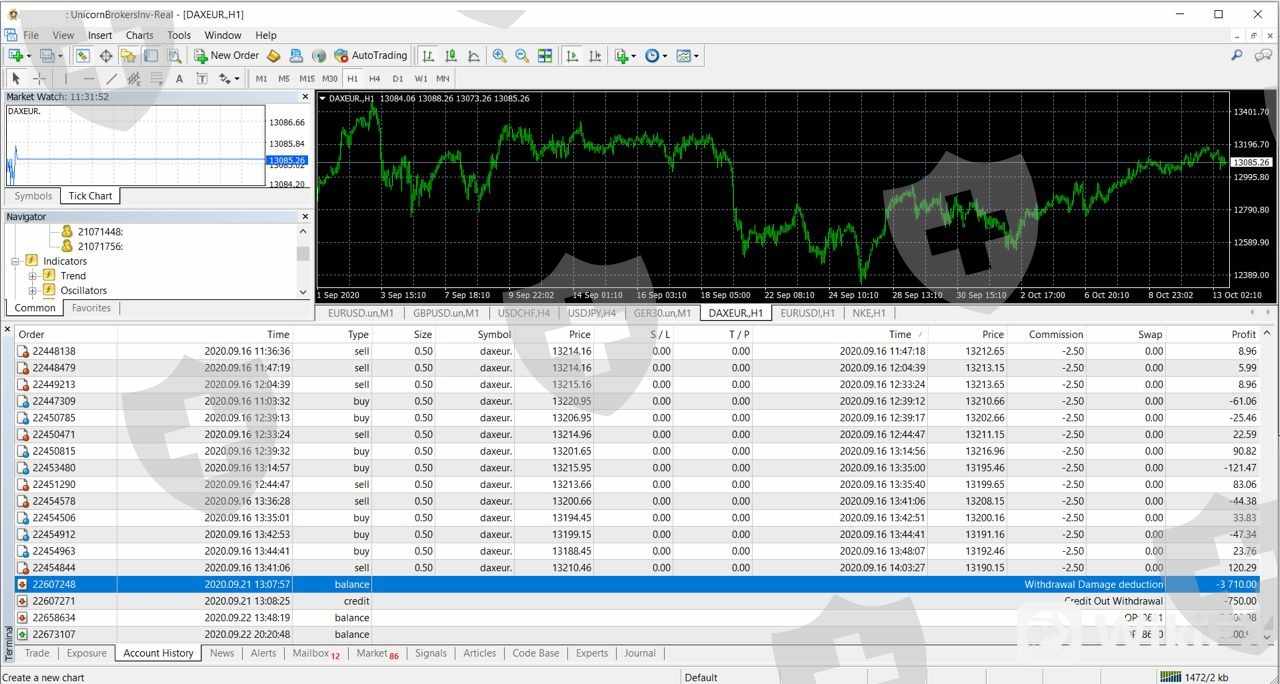Image resolution: width=1280 pixels, height=684 pixels.
Task: Select the trendline drawing tool
Action: click(111, 78)
